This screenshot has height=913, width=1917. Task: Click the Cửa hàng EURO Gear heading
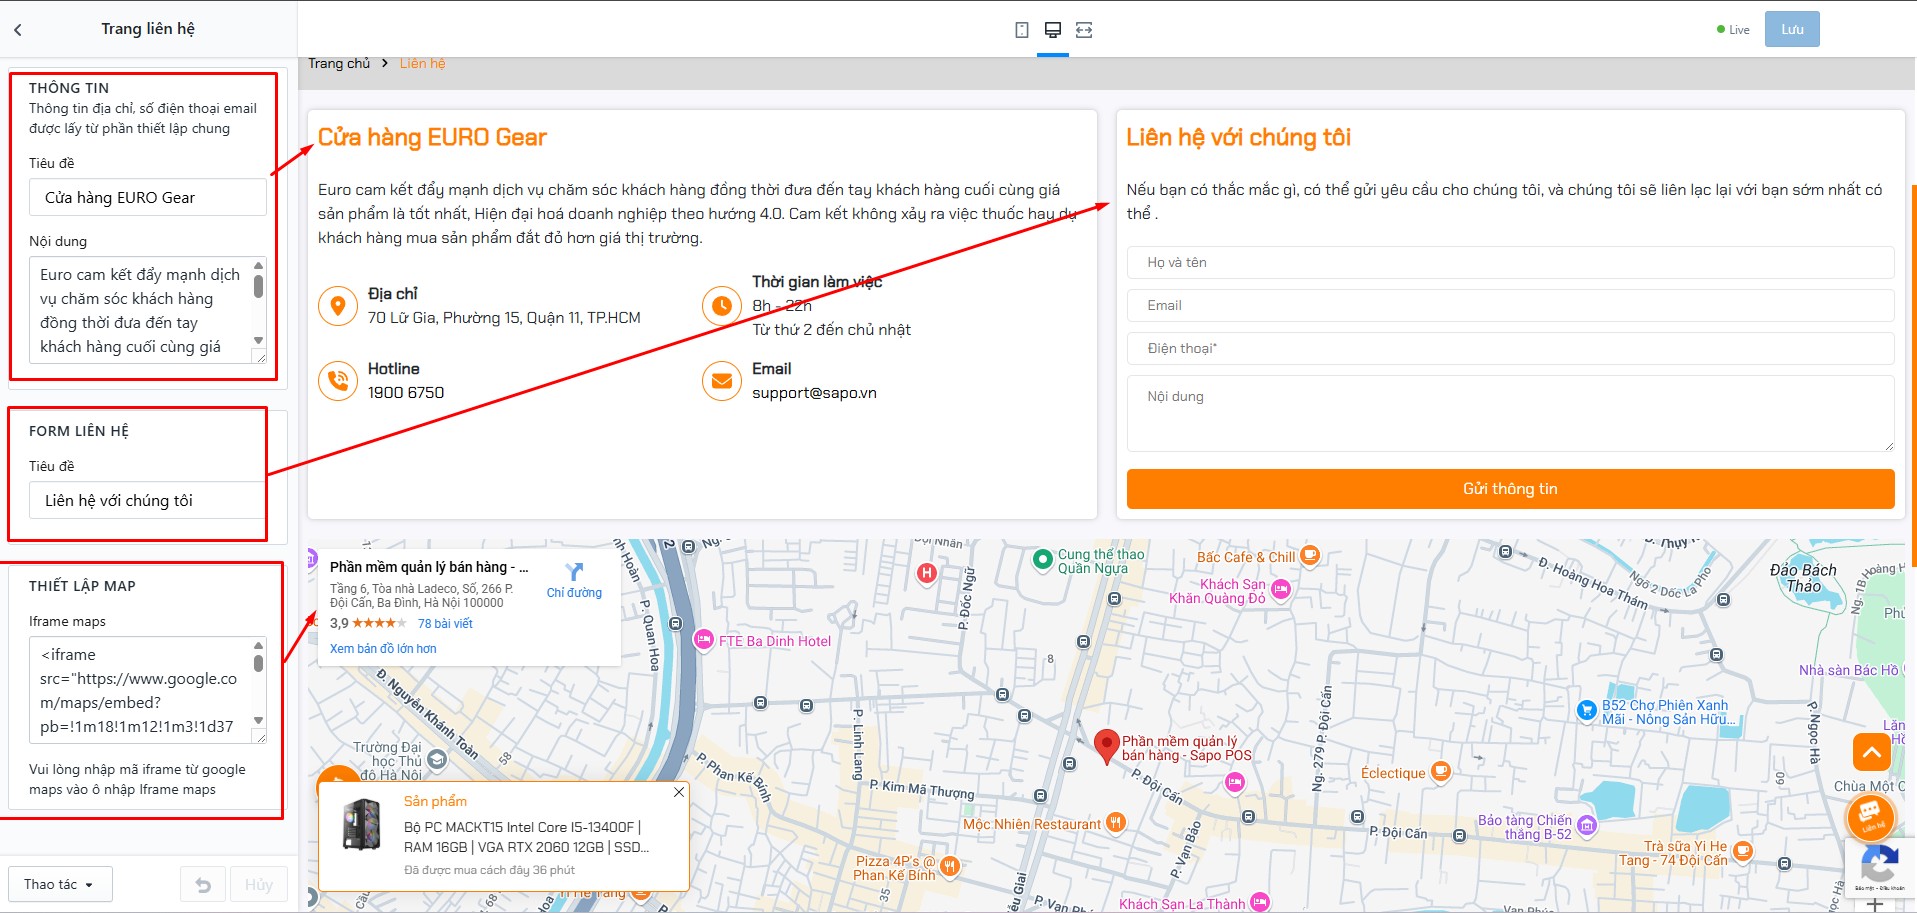(432, 137)
